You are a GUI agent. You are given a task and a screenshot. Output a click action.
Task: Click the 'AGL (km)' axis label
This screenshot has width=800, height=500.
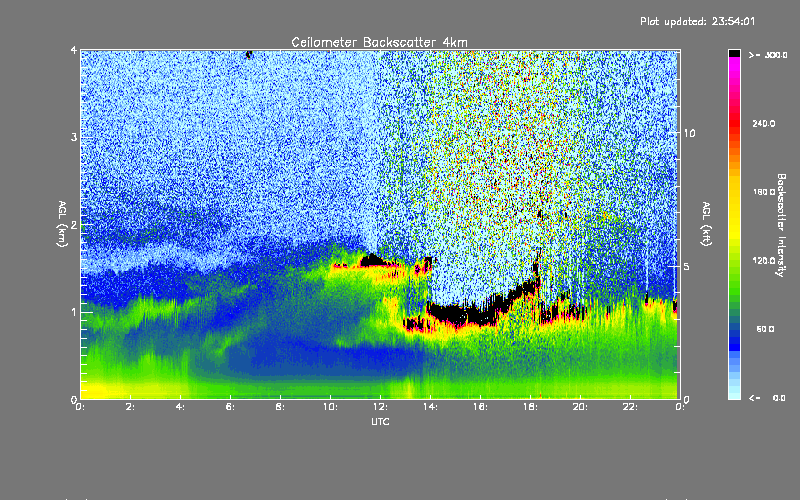click(62, 224)
